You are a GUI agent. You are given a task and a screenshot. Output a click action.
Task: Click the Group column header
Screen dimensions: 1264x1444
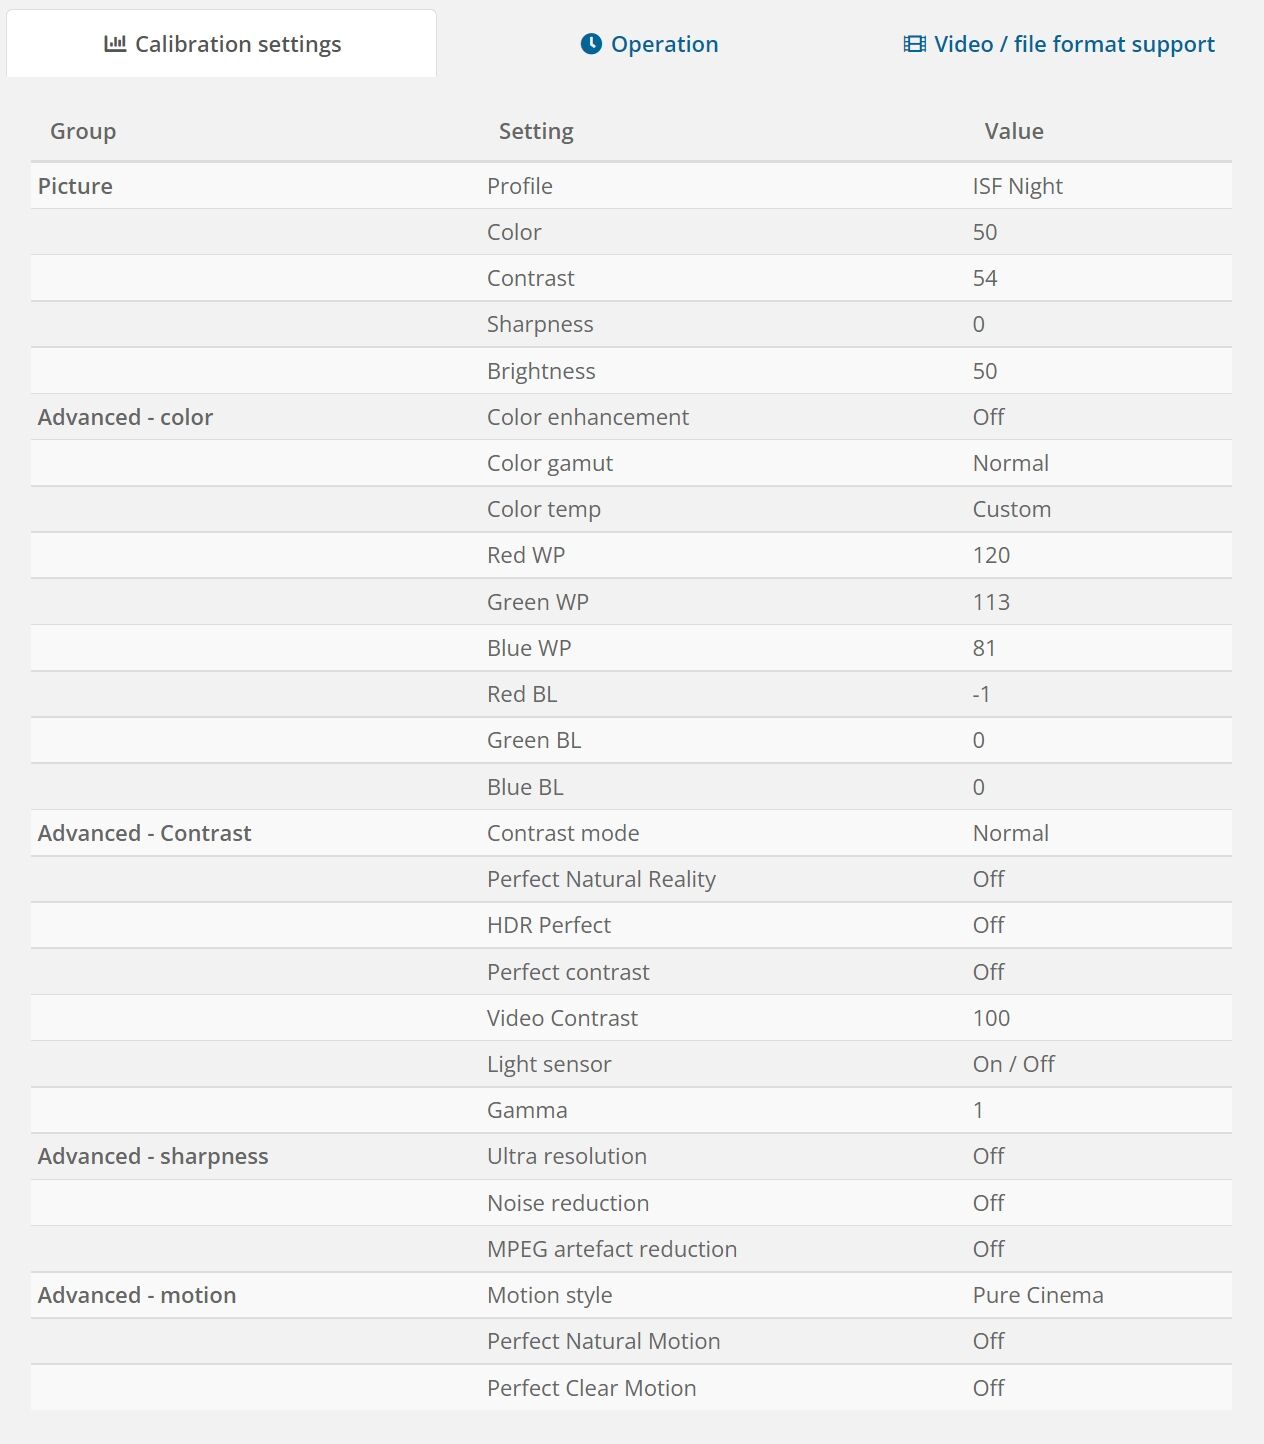pos(83,131)
